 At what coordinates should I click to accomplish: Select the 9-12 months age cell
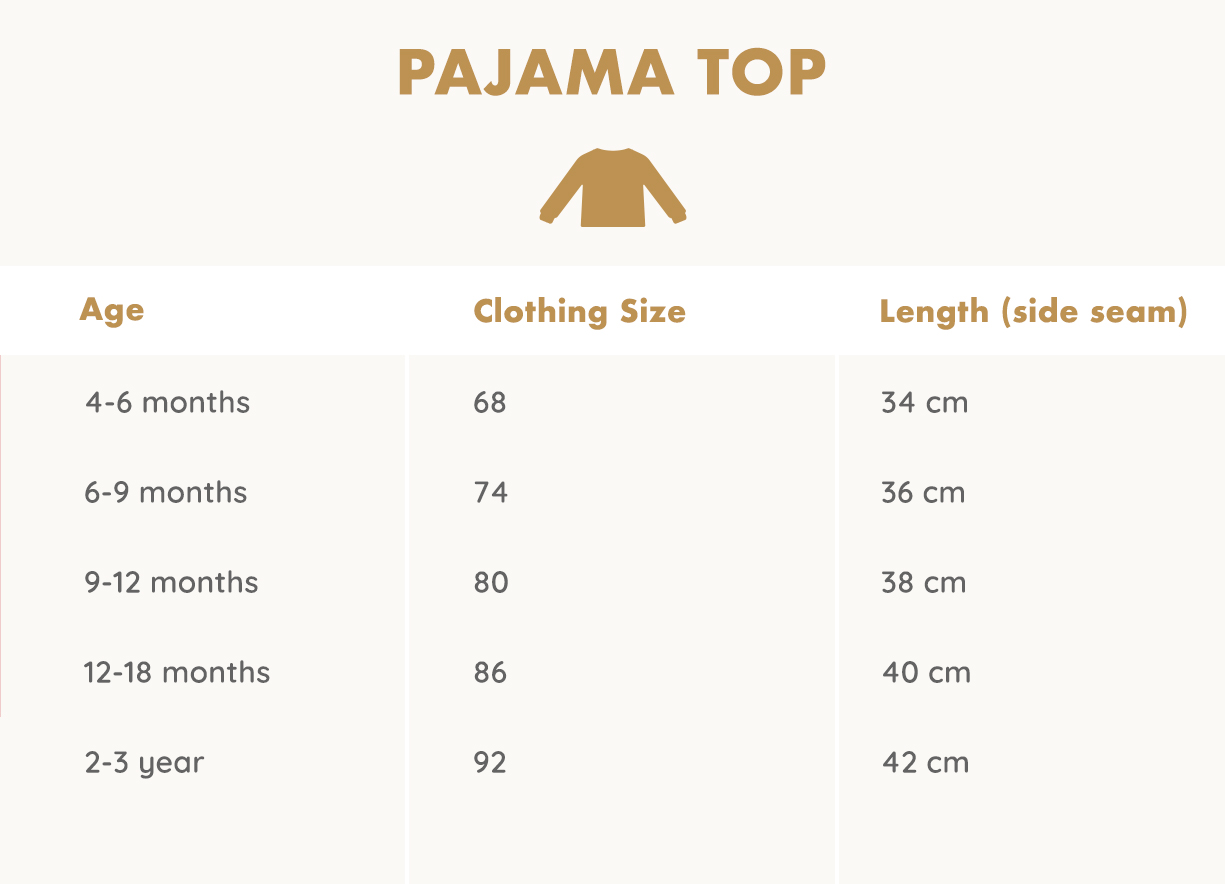[171, 583]
